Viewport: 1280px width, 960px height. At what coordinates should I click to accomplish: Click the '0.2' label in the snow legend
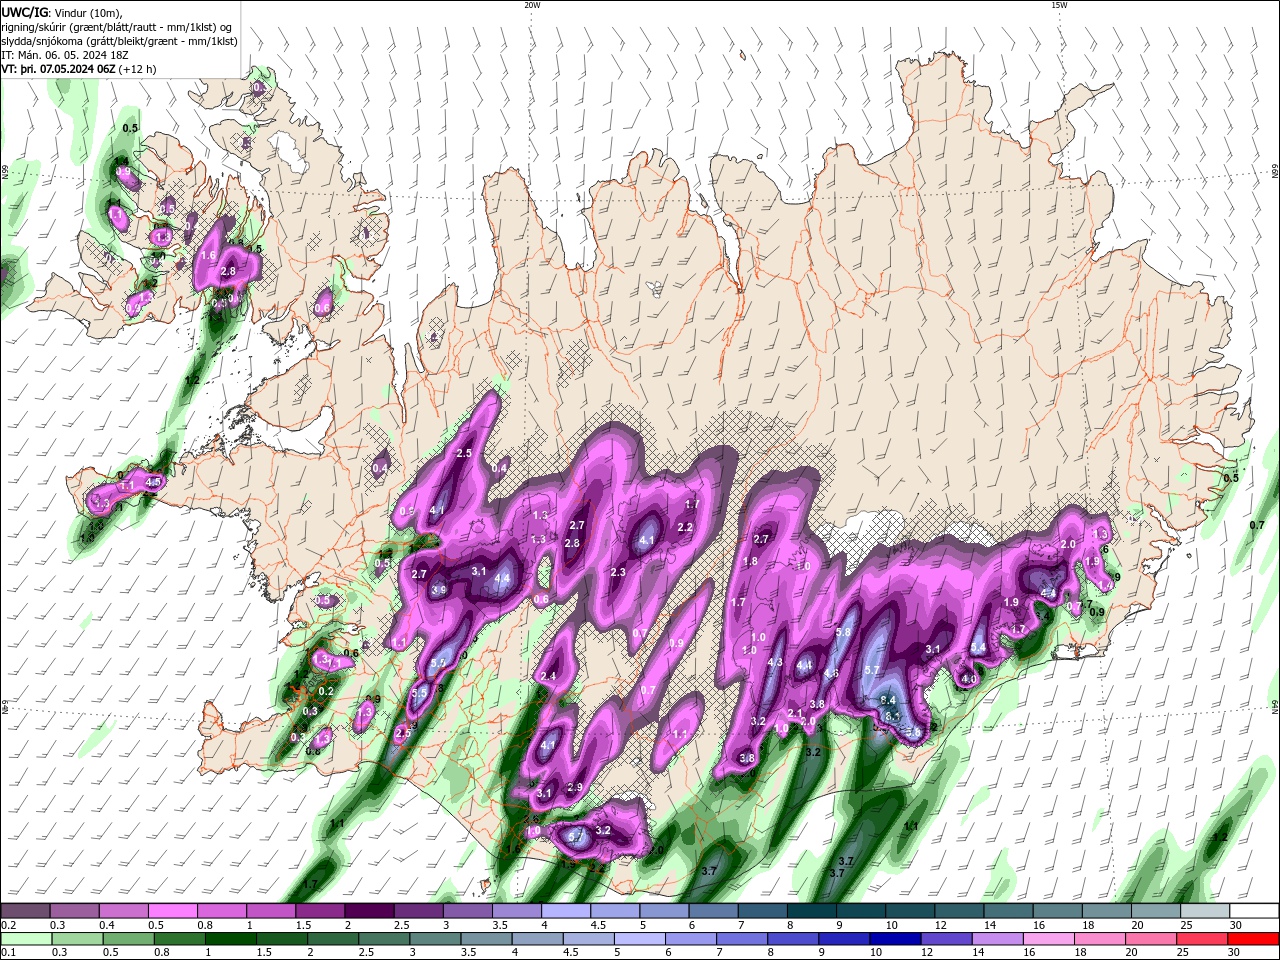8,925
